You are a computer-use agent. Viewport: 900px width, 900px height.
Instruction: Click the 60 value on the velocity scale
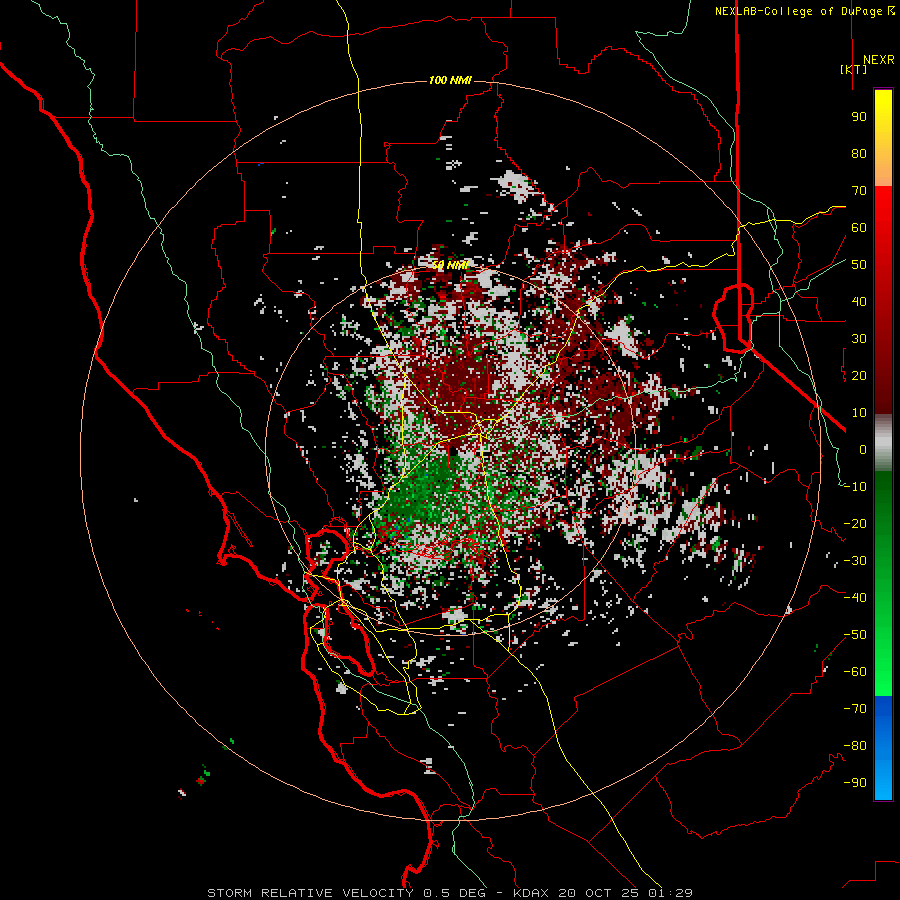click(859, 228)
